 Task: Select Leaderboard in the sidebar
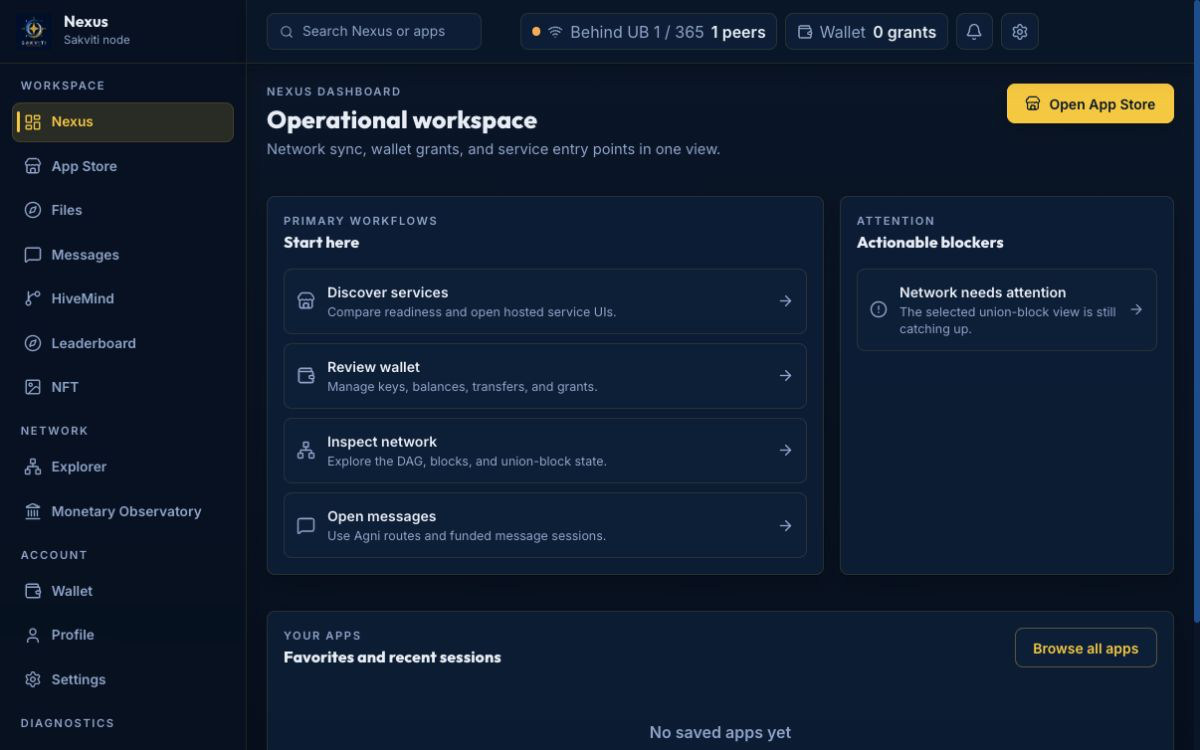coord(123,343)
